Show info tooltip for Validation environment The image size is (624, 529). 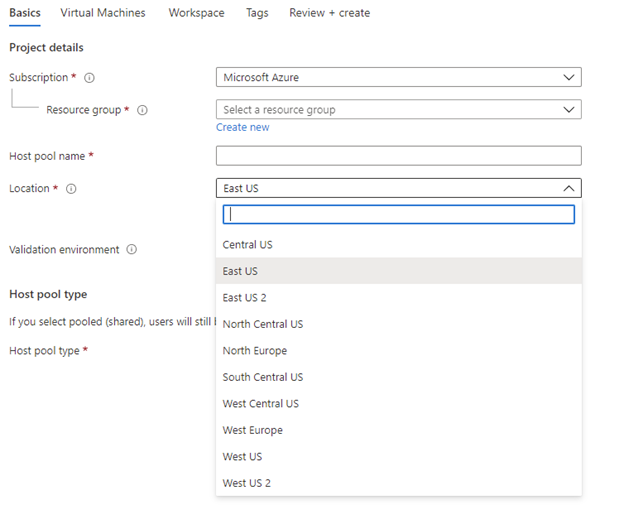tap(132, 250)
